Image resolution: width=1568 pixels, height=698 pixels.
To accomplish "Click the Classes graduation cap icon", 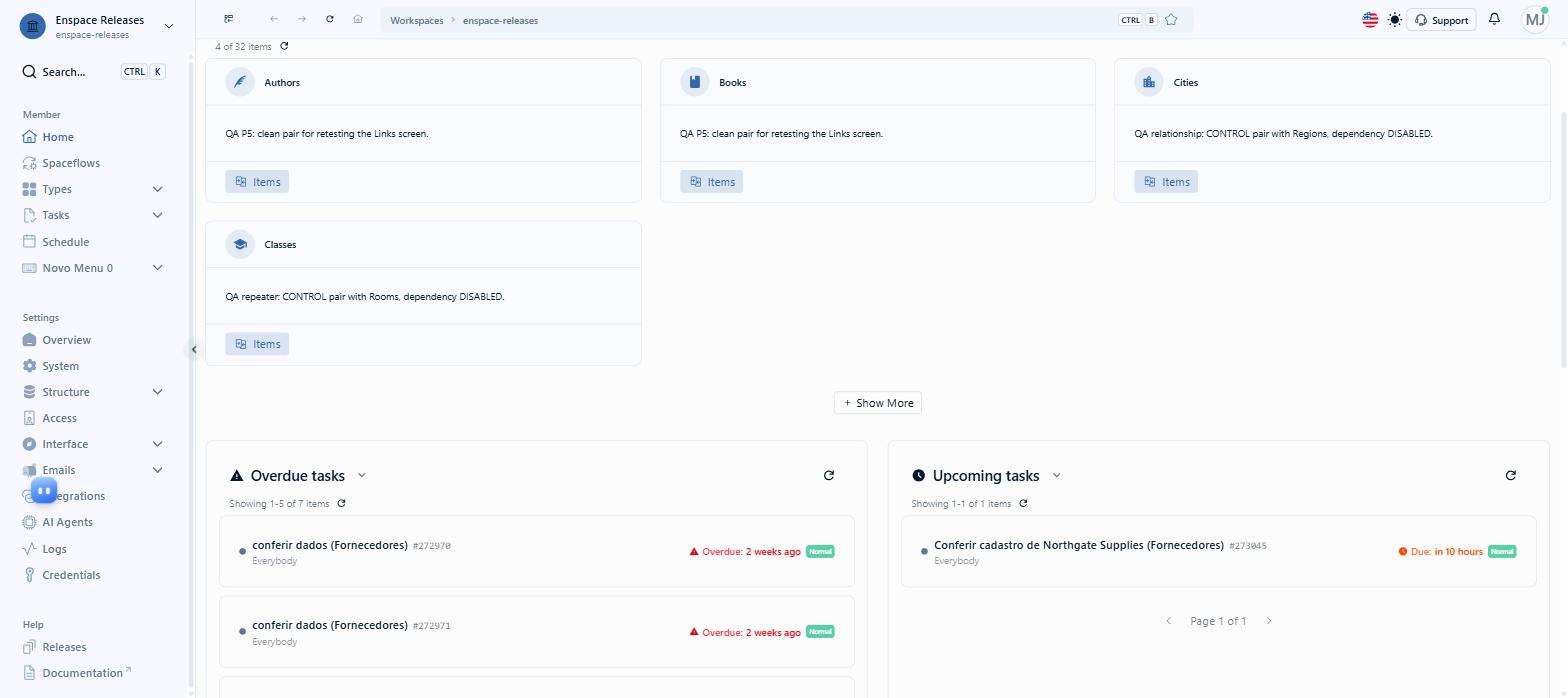I will (240, 244).
